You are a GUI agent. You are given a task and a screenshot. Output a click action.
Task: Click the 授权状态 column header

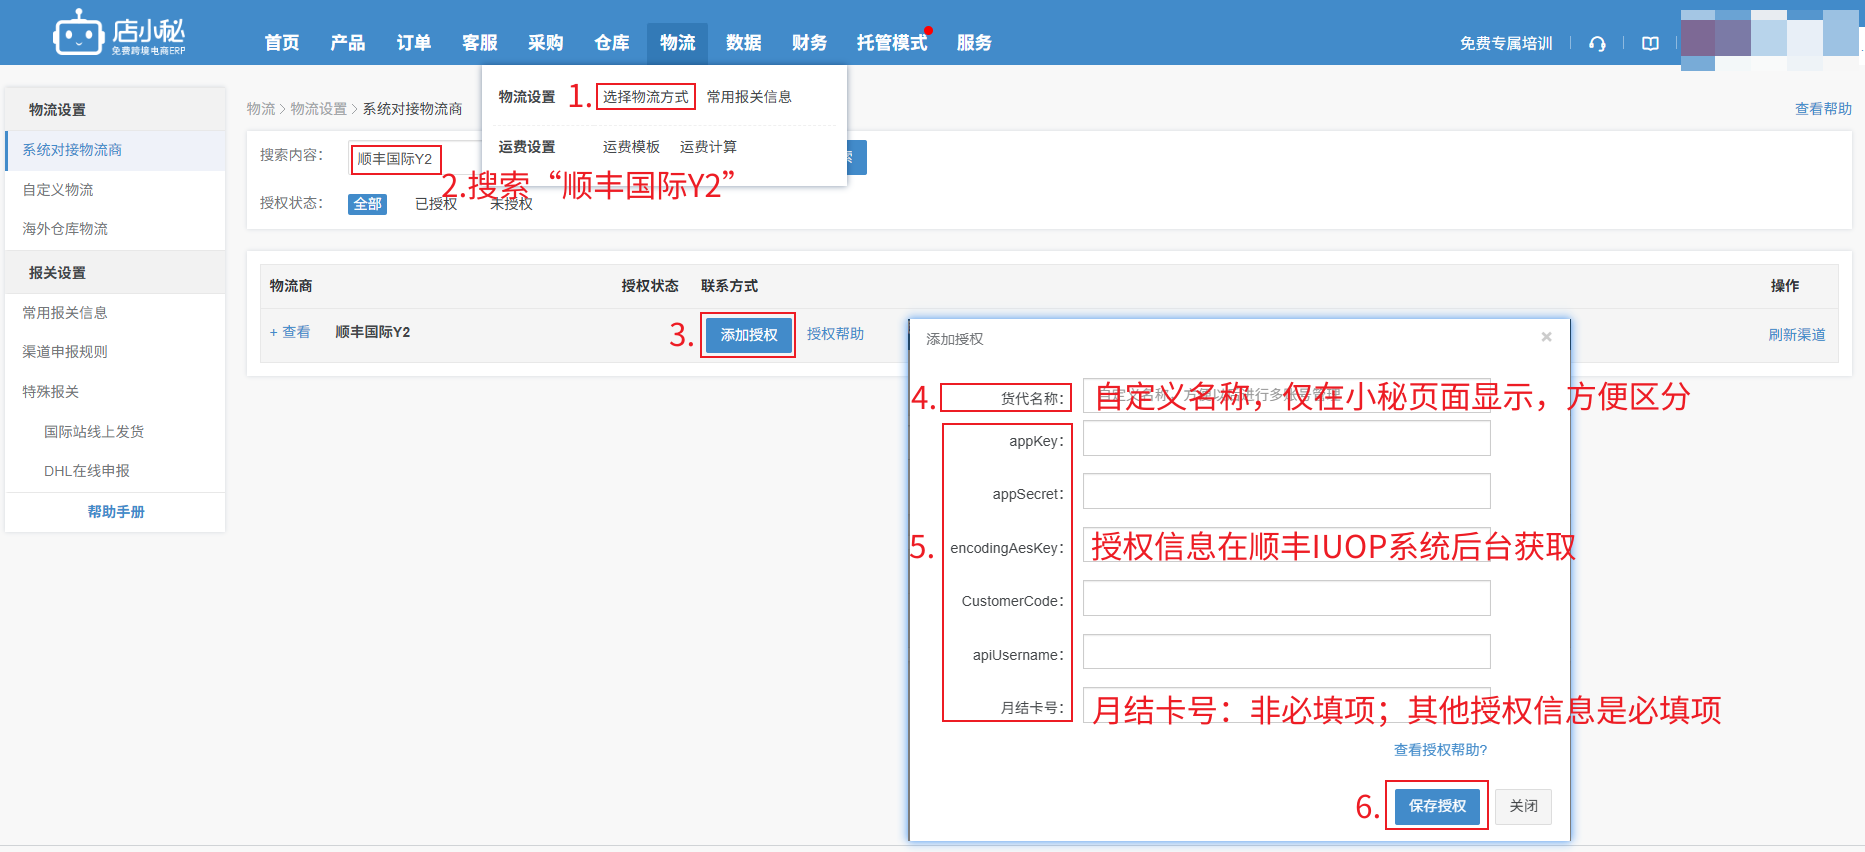(650, 286)
